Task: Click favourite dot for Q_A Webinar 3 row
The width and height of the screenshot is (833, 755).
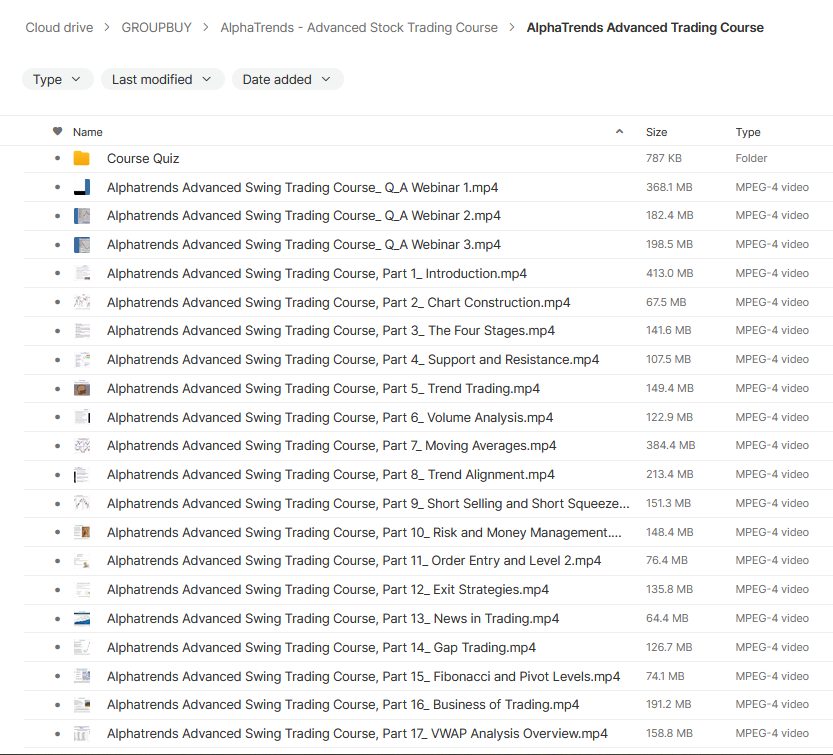Action: coord(57,244)
